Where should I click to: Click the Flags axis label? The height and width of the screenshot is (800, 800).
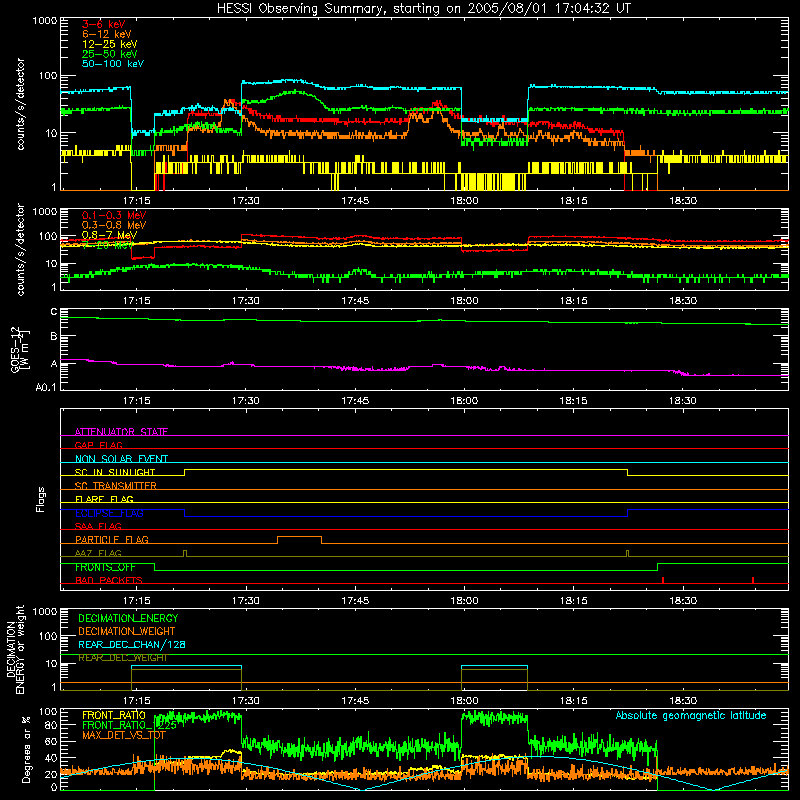(x=41, y=499)
